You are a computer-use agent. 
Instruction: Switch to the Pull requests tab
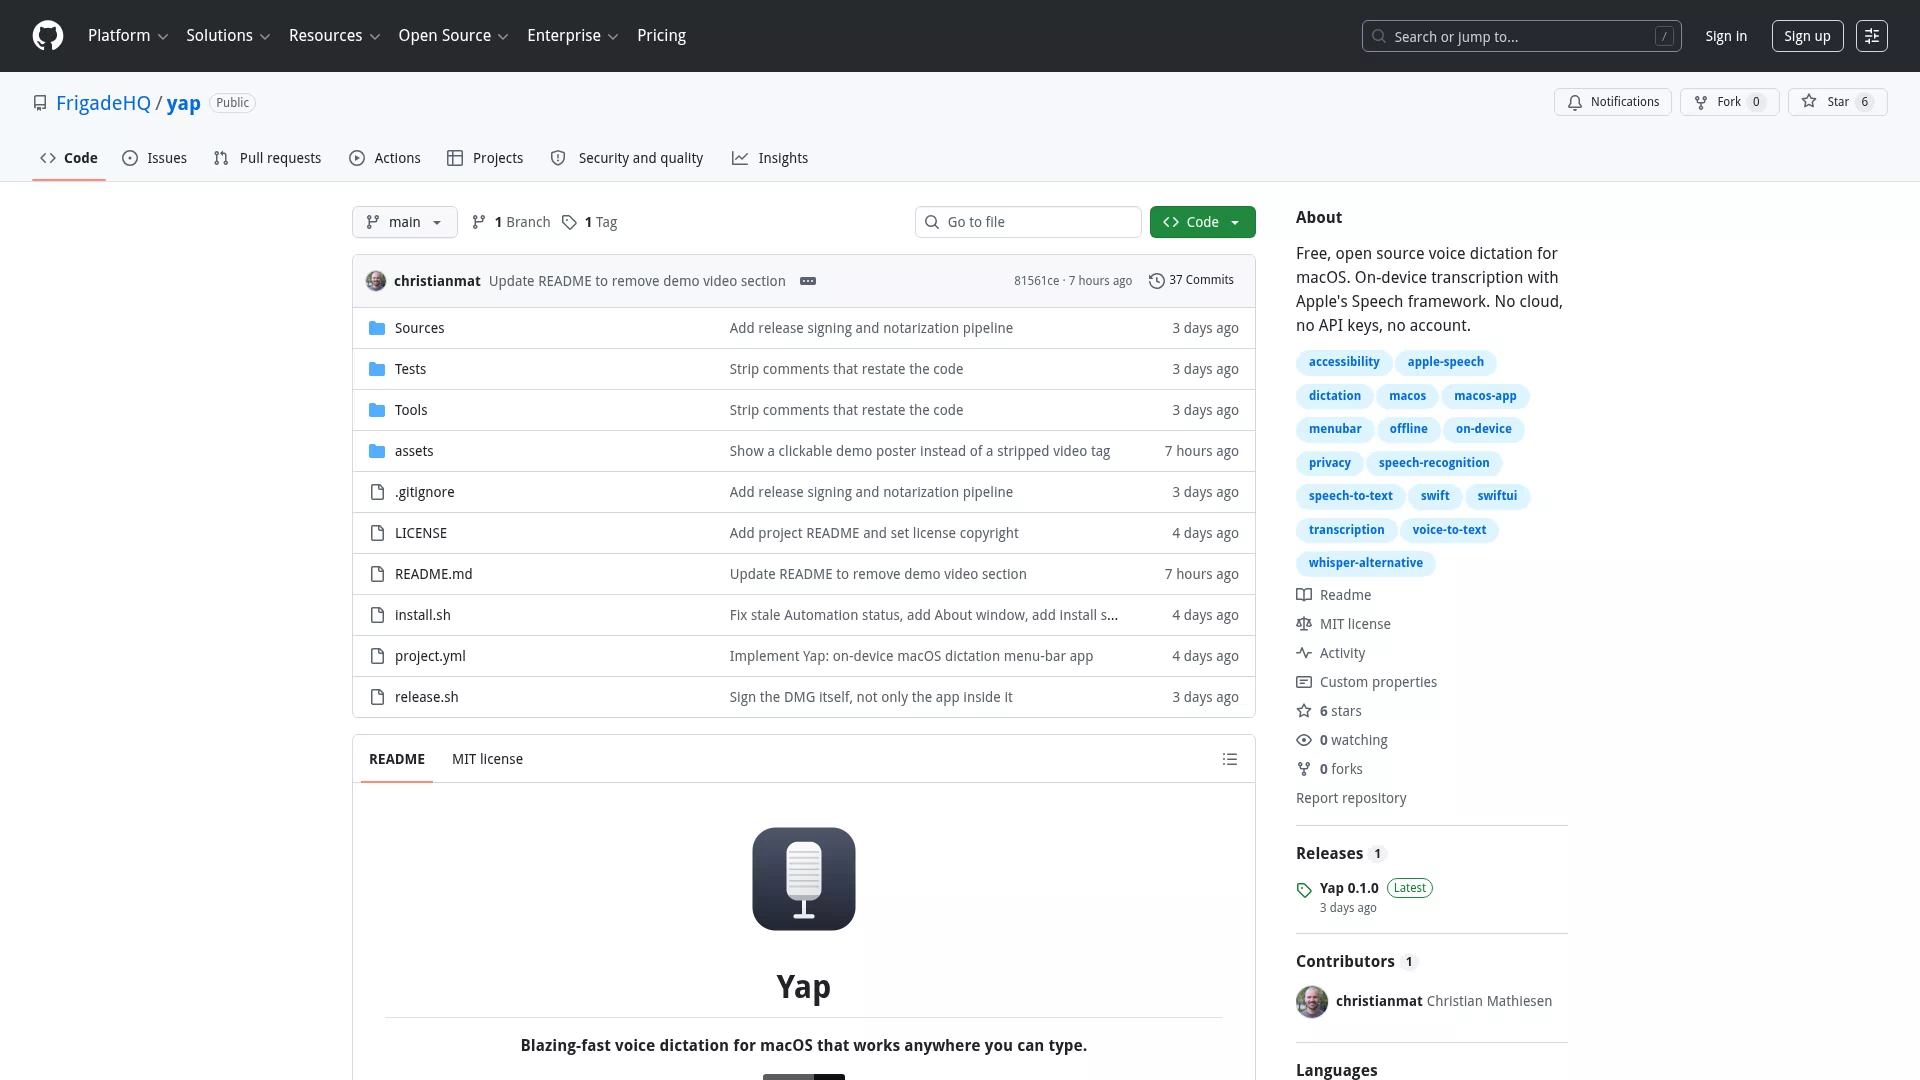[x=268, y=158]
